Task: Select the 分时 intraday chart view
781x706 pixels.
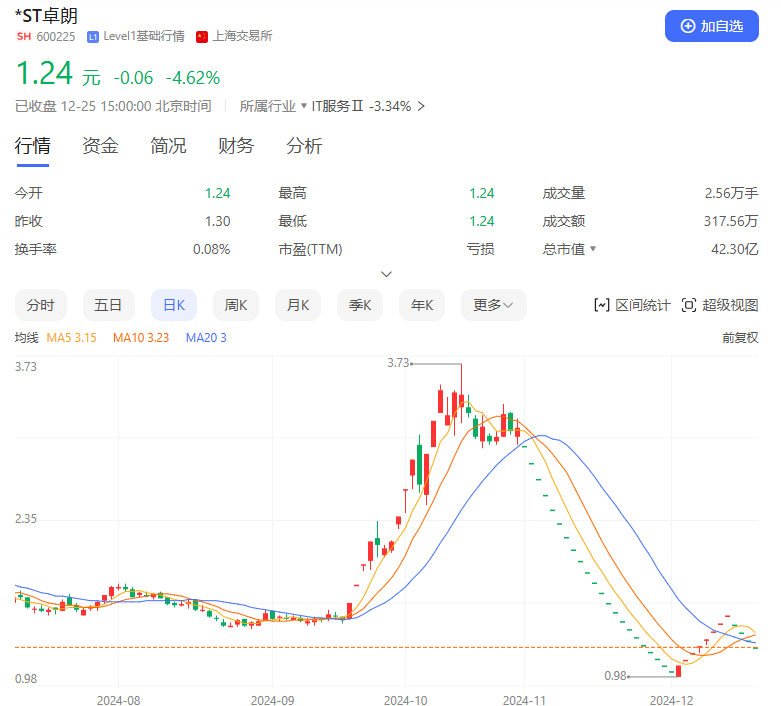Action: tap(40, 305)
